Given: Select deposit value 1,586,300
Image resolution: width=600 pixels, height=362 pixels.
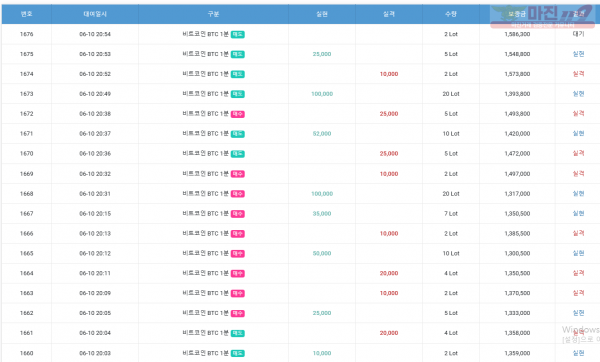Looking at the screenshot, I should (517, 34).
